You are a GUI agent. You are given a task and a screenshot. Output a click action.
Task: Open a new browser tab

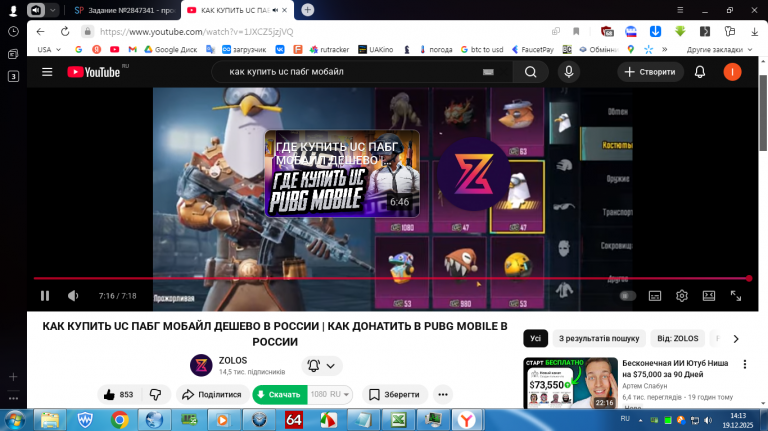pos(308,10)
